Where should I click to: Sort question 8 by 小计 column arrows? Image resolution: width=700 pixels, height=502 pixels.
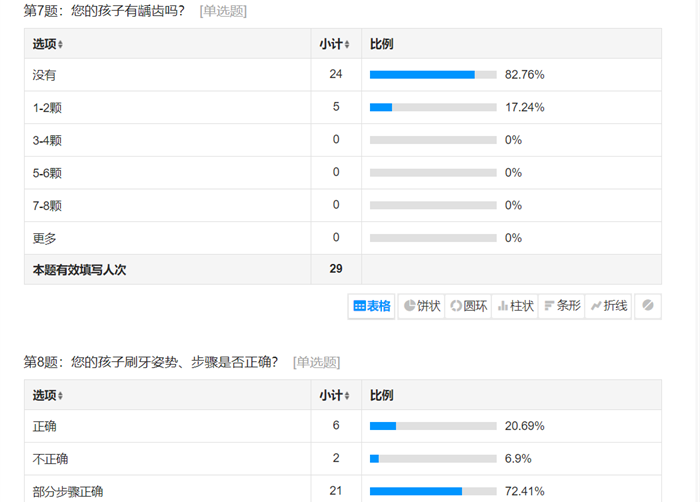tap(347, 396)
